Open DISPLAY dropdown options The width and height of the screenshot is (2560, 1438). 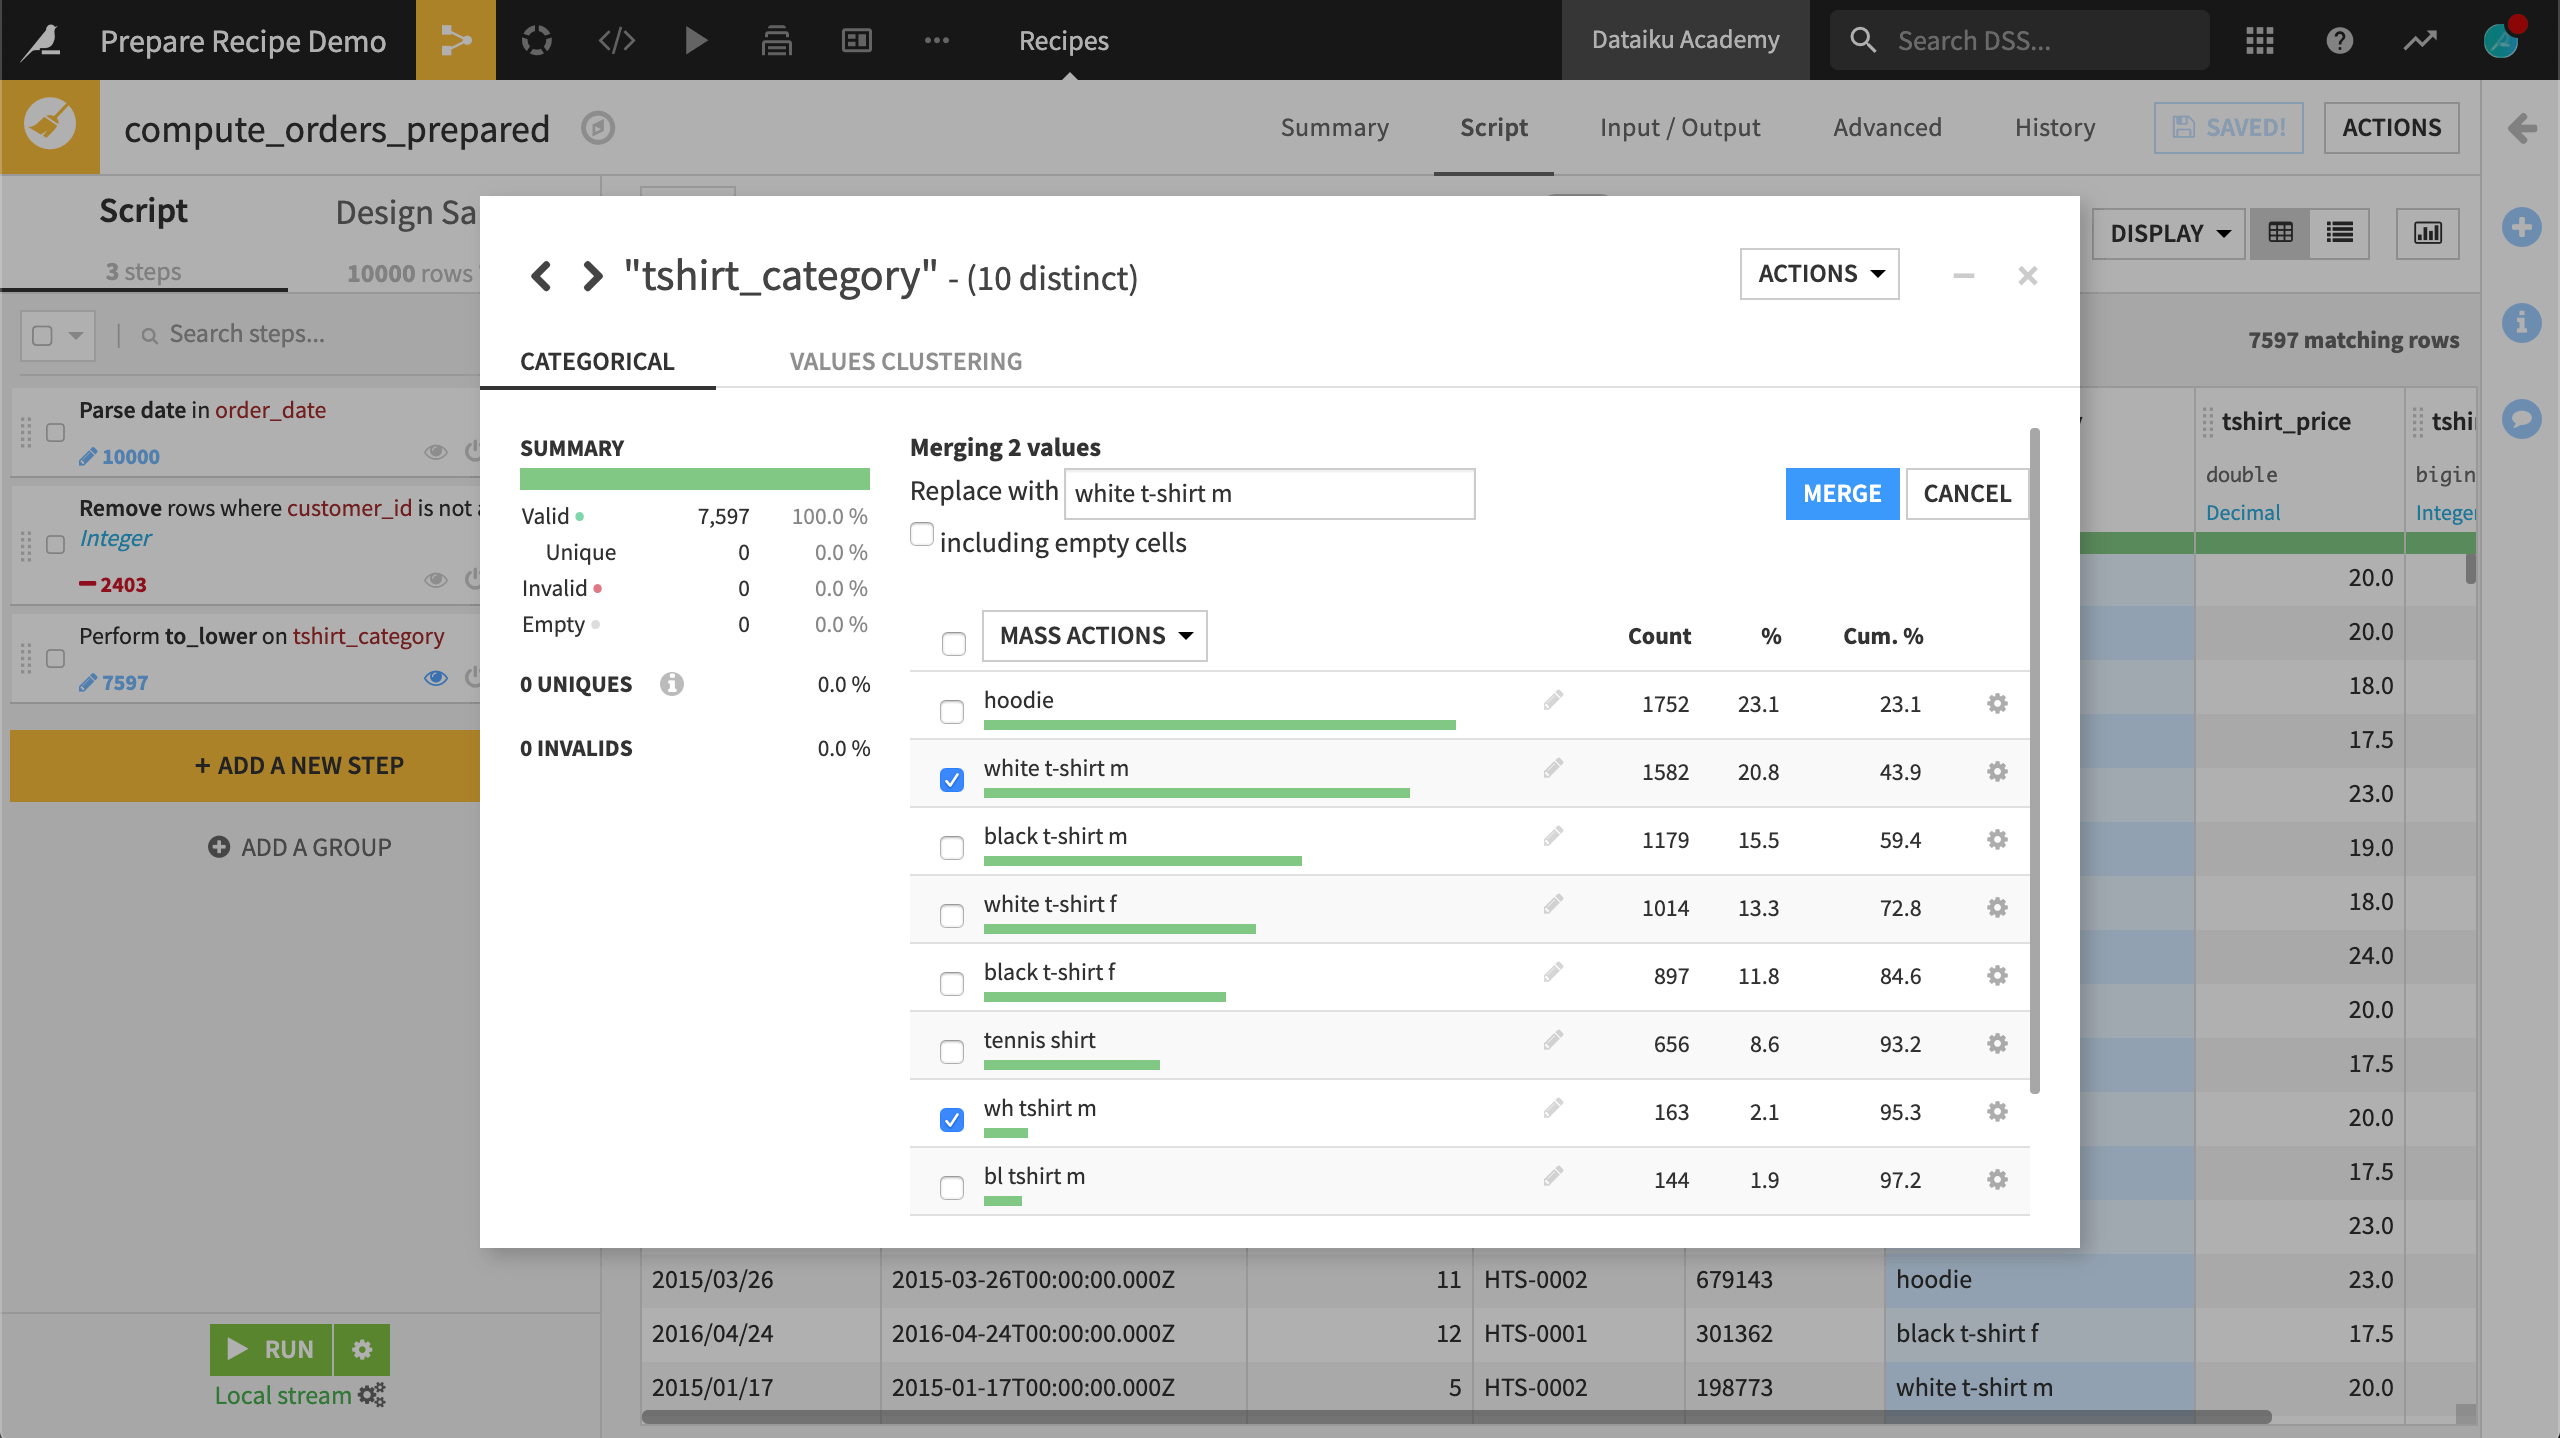coord(2164,234)
